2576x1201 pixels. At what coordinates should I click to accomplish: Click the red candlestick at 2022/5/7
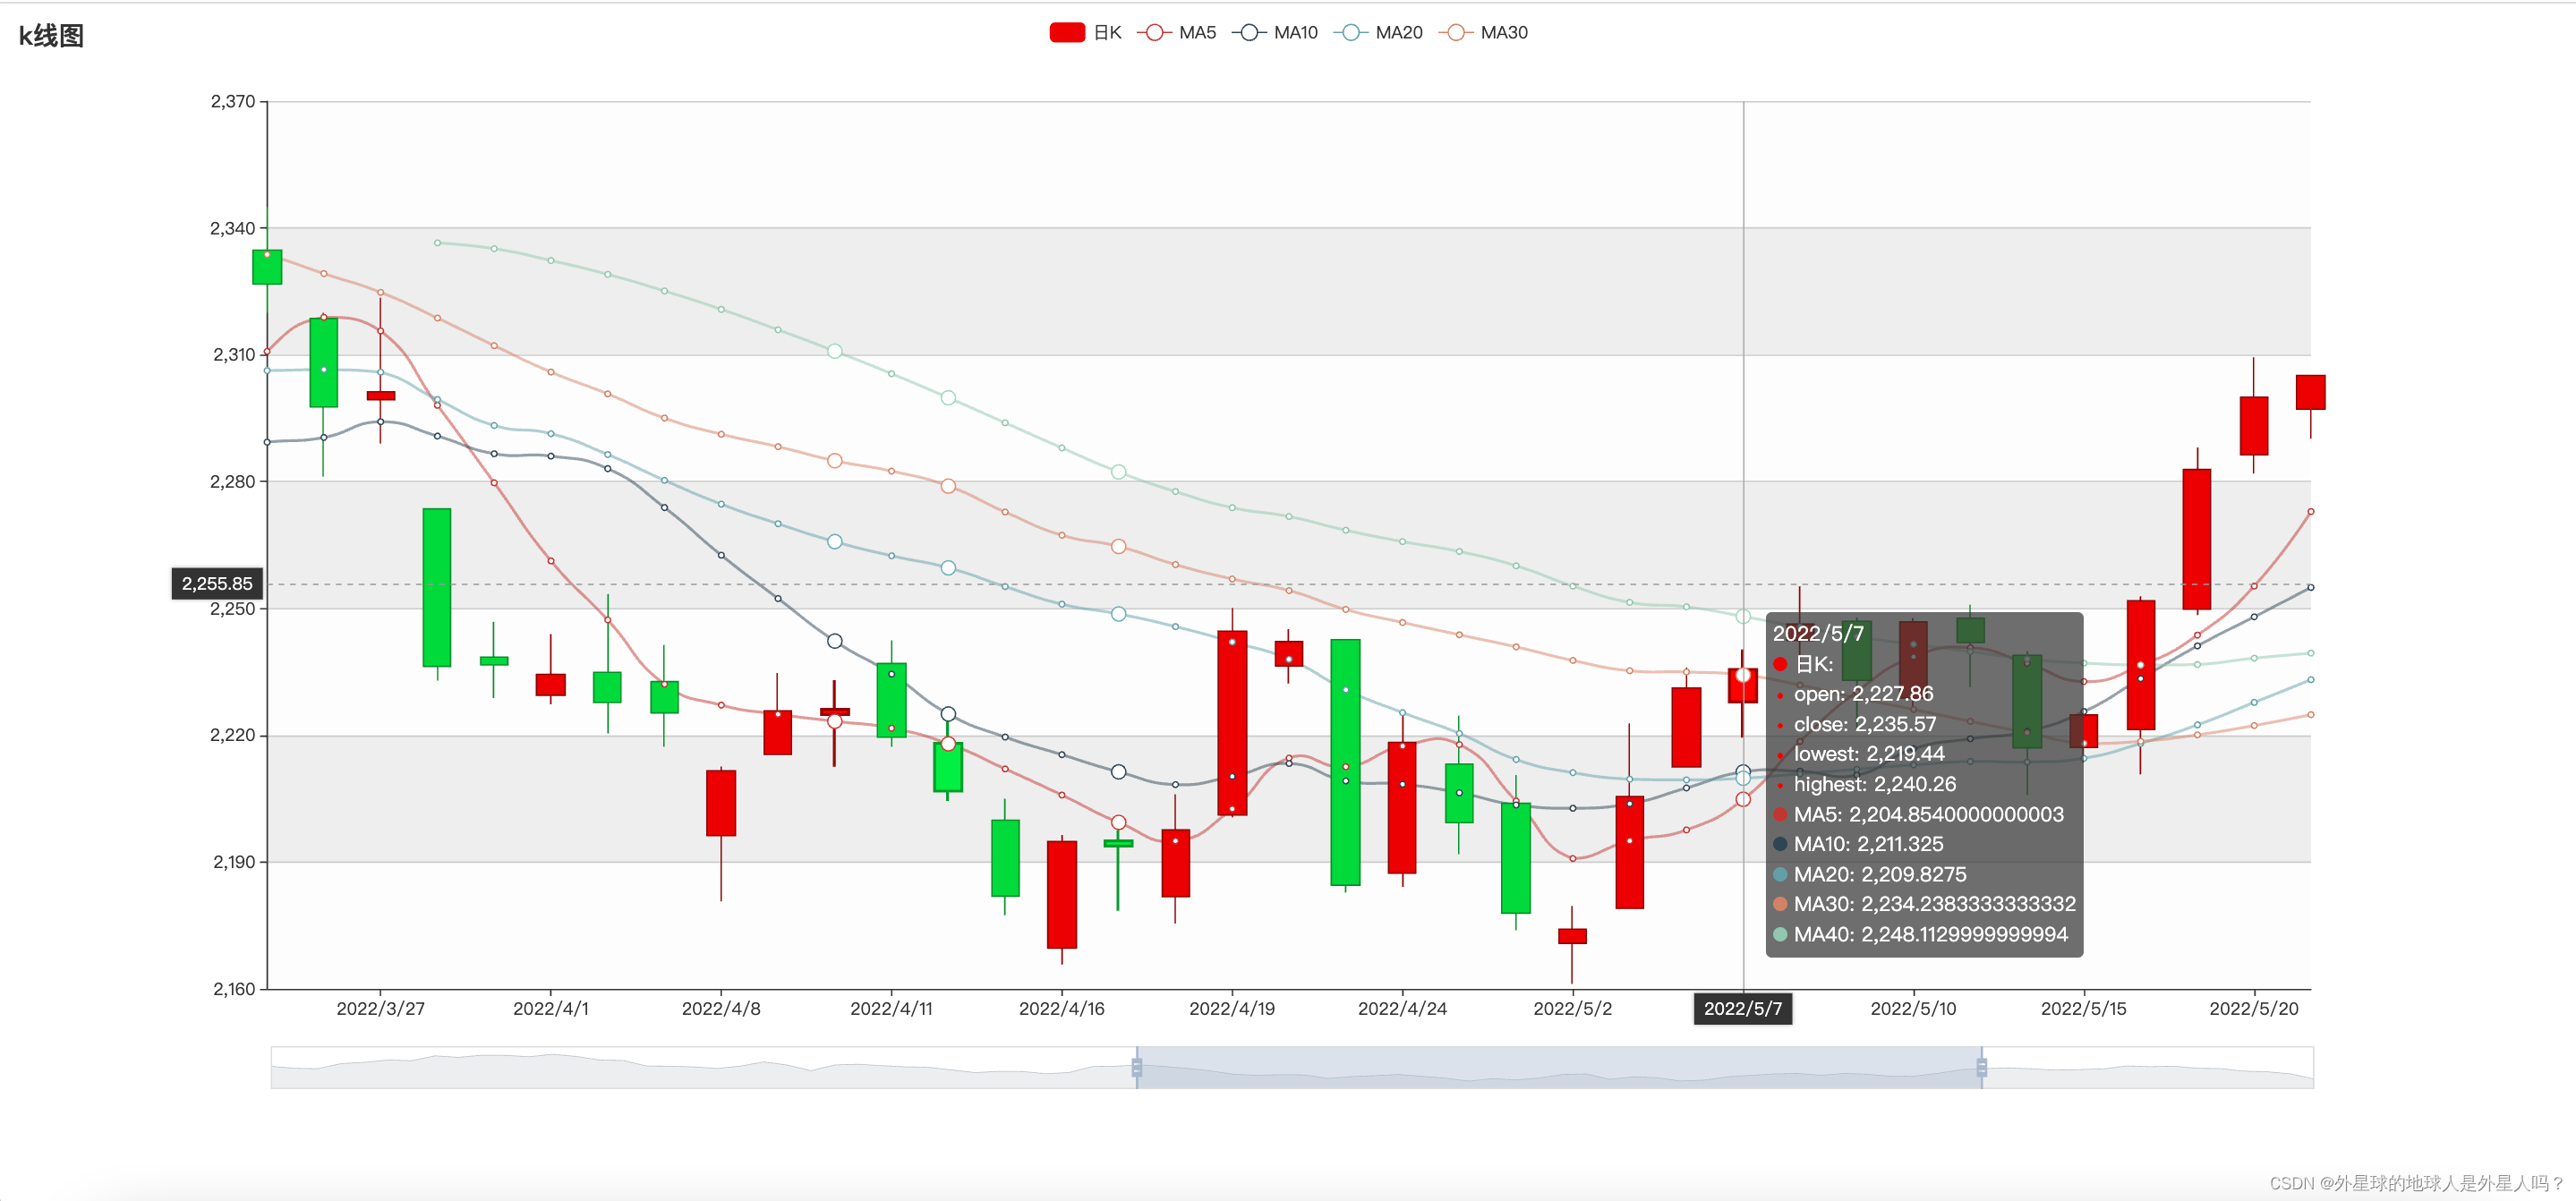point(1743,686)
